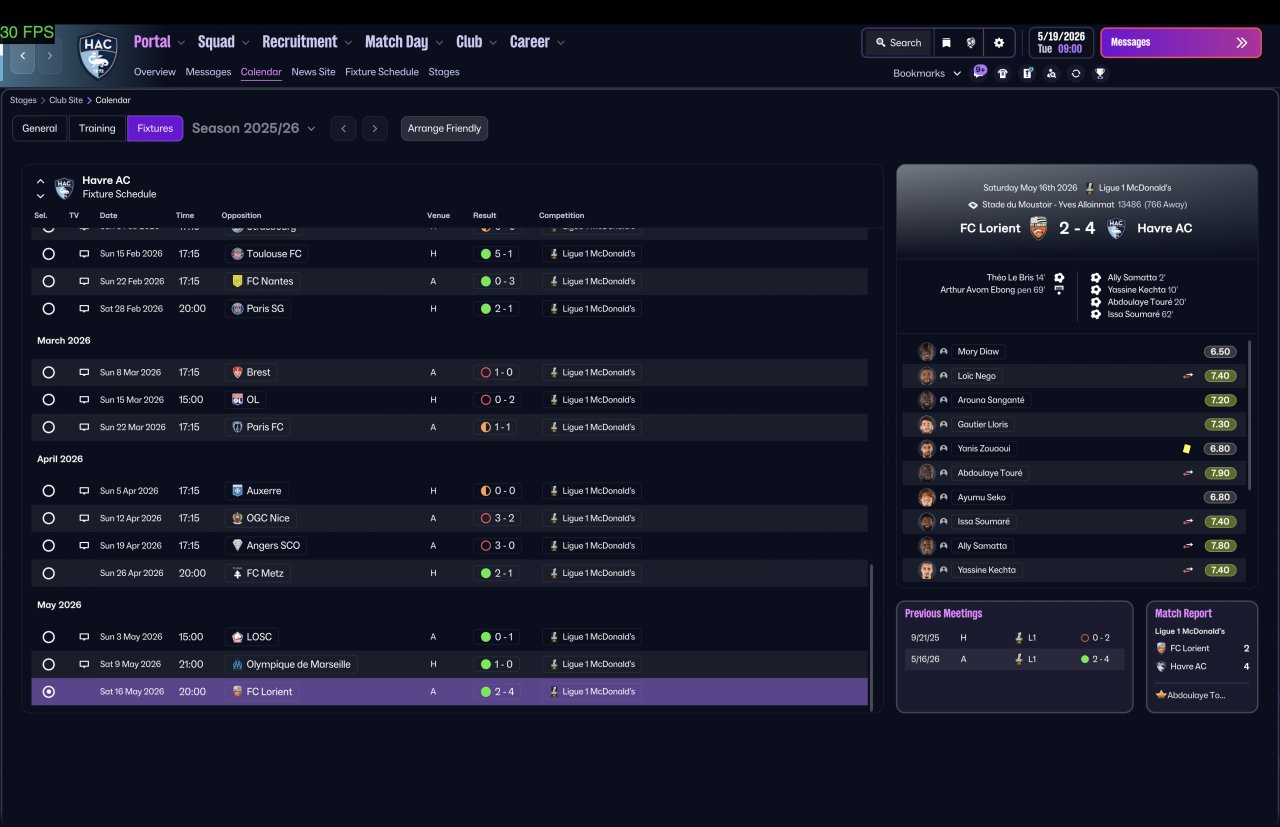The width and height of the screenshot is (1280, 827).
Task: Click the goal icon beside Ally Samatta 2'
Action: point(1096,277)
